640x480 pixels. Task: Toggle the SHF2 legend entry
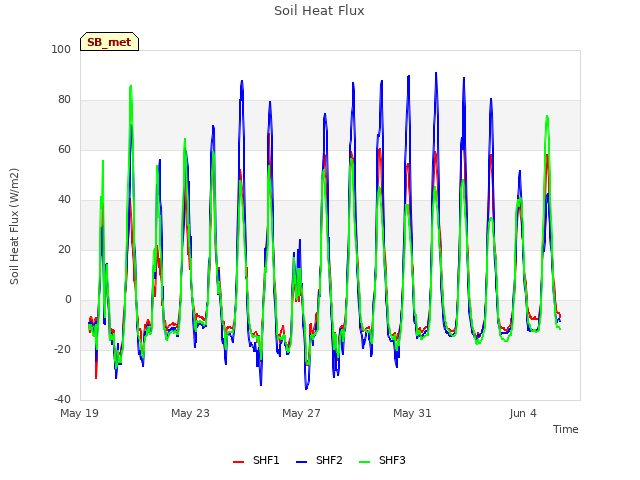(319, 461)
